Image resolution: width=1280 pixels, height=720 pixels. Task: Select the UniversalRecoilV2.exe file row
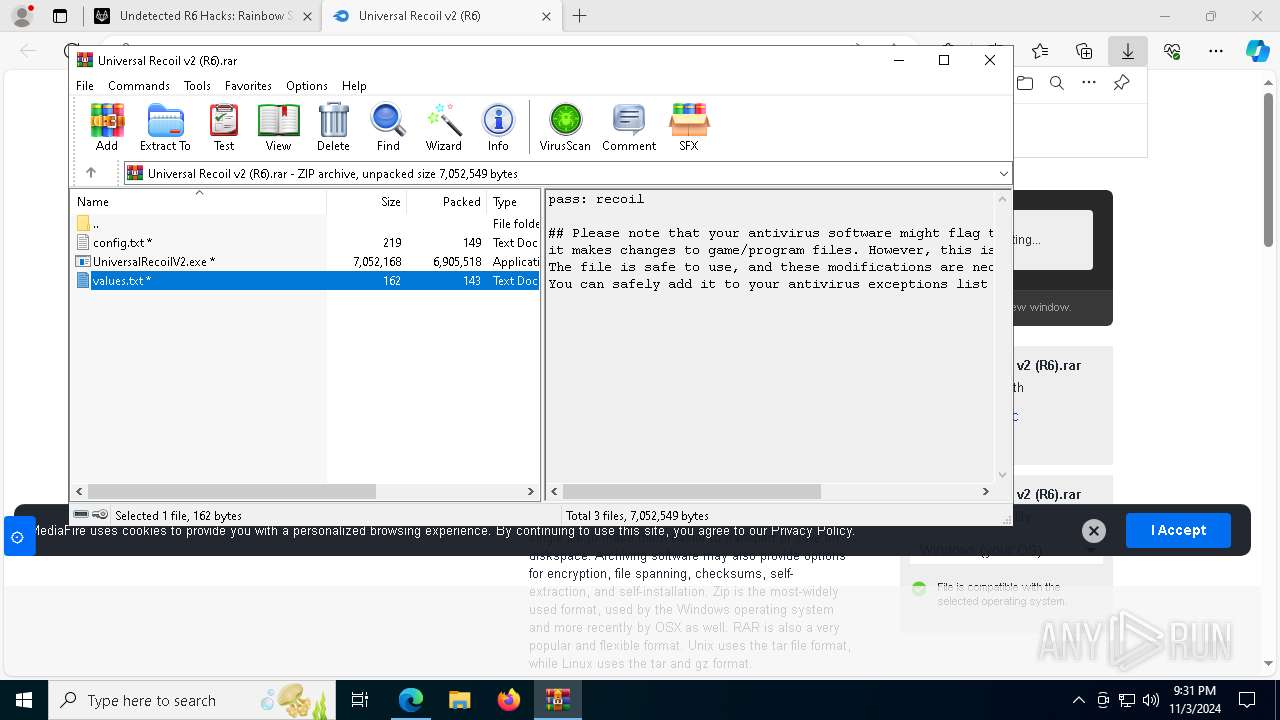click(306, 261)
